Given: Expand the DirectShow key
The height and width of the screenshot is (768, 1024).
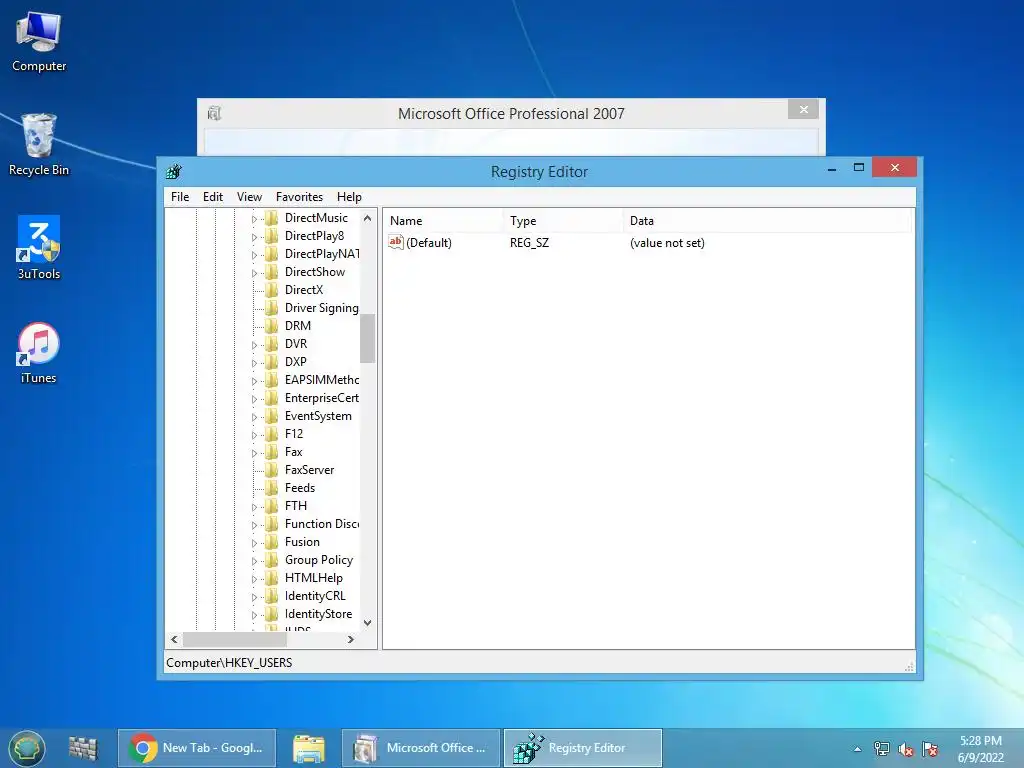Looking at the screenshot, I should point(254,273).
